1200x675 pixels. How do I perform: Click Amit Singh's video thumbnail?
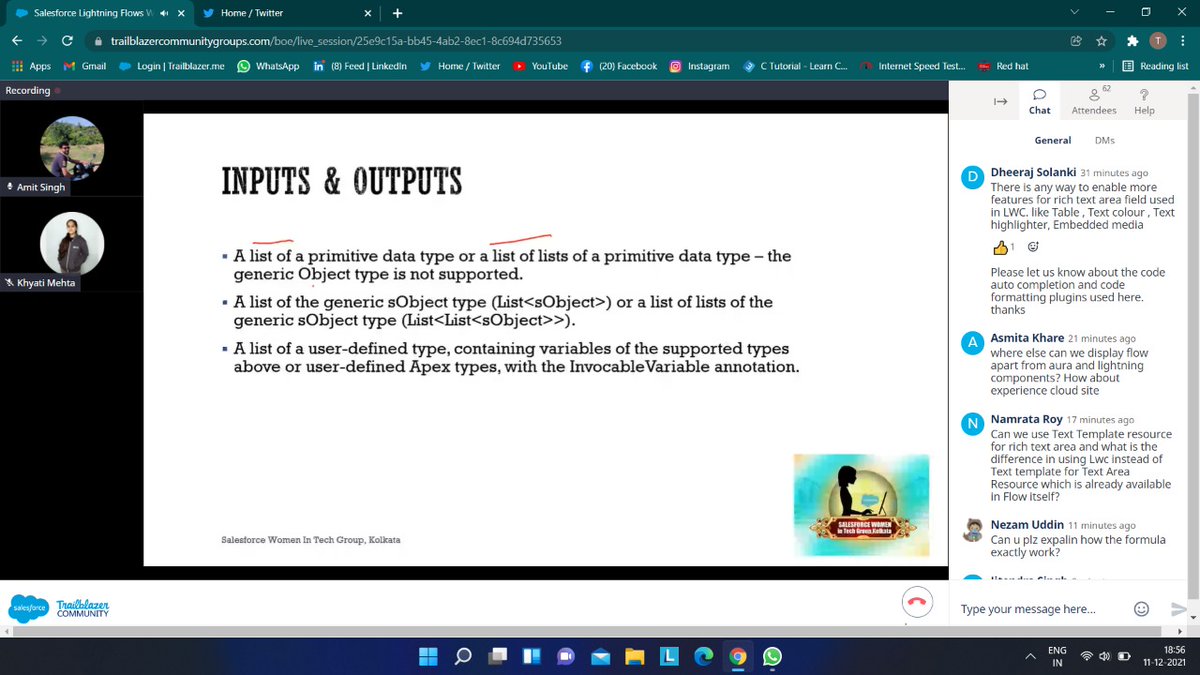tap(72, 148)
